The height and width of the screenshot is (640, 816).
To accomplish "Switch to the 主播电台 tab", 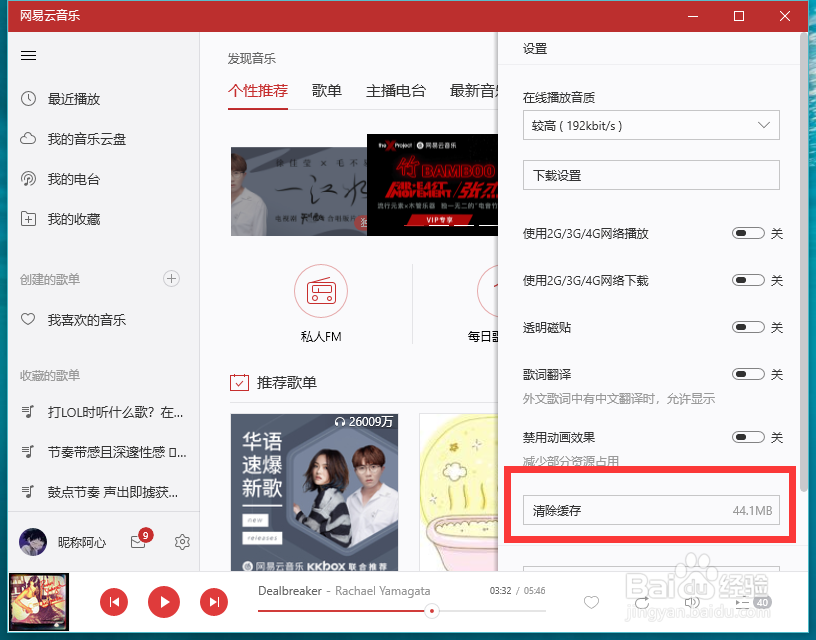I will [396, 91].
